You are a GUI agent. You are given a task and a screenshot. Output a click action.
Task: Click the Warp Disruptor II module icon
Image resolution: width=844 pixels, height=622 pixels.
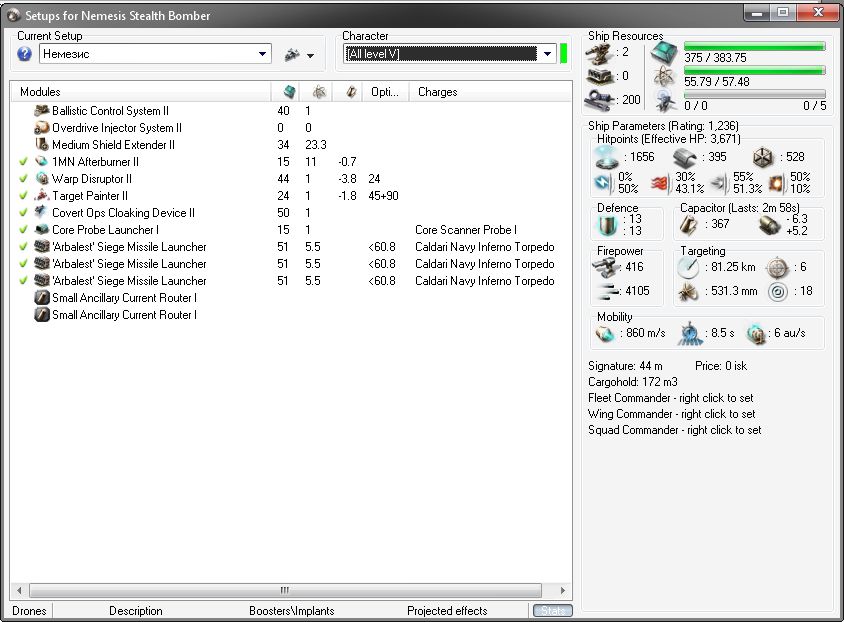pyautogui.click(x=41, y=179)
